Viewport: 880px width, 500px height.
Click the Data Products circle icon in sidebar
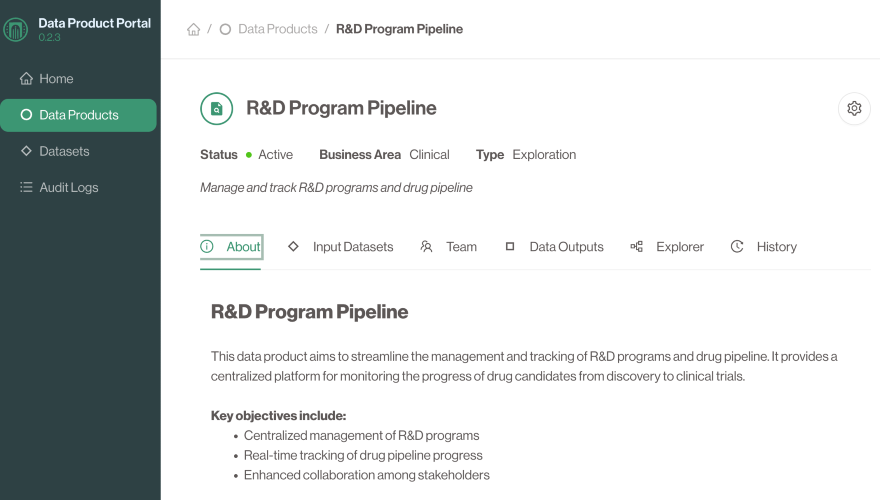tap(26, 115)
